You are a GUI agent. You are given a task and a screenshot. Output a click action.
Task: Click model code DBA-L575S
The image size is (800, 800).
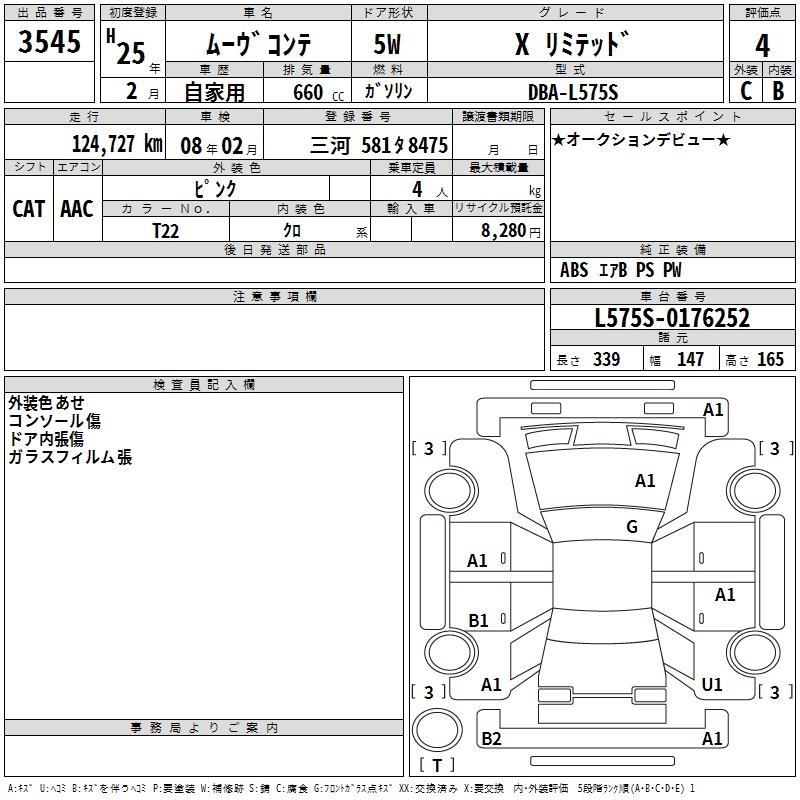pyautogui.click(x=573, y=92)
